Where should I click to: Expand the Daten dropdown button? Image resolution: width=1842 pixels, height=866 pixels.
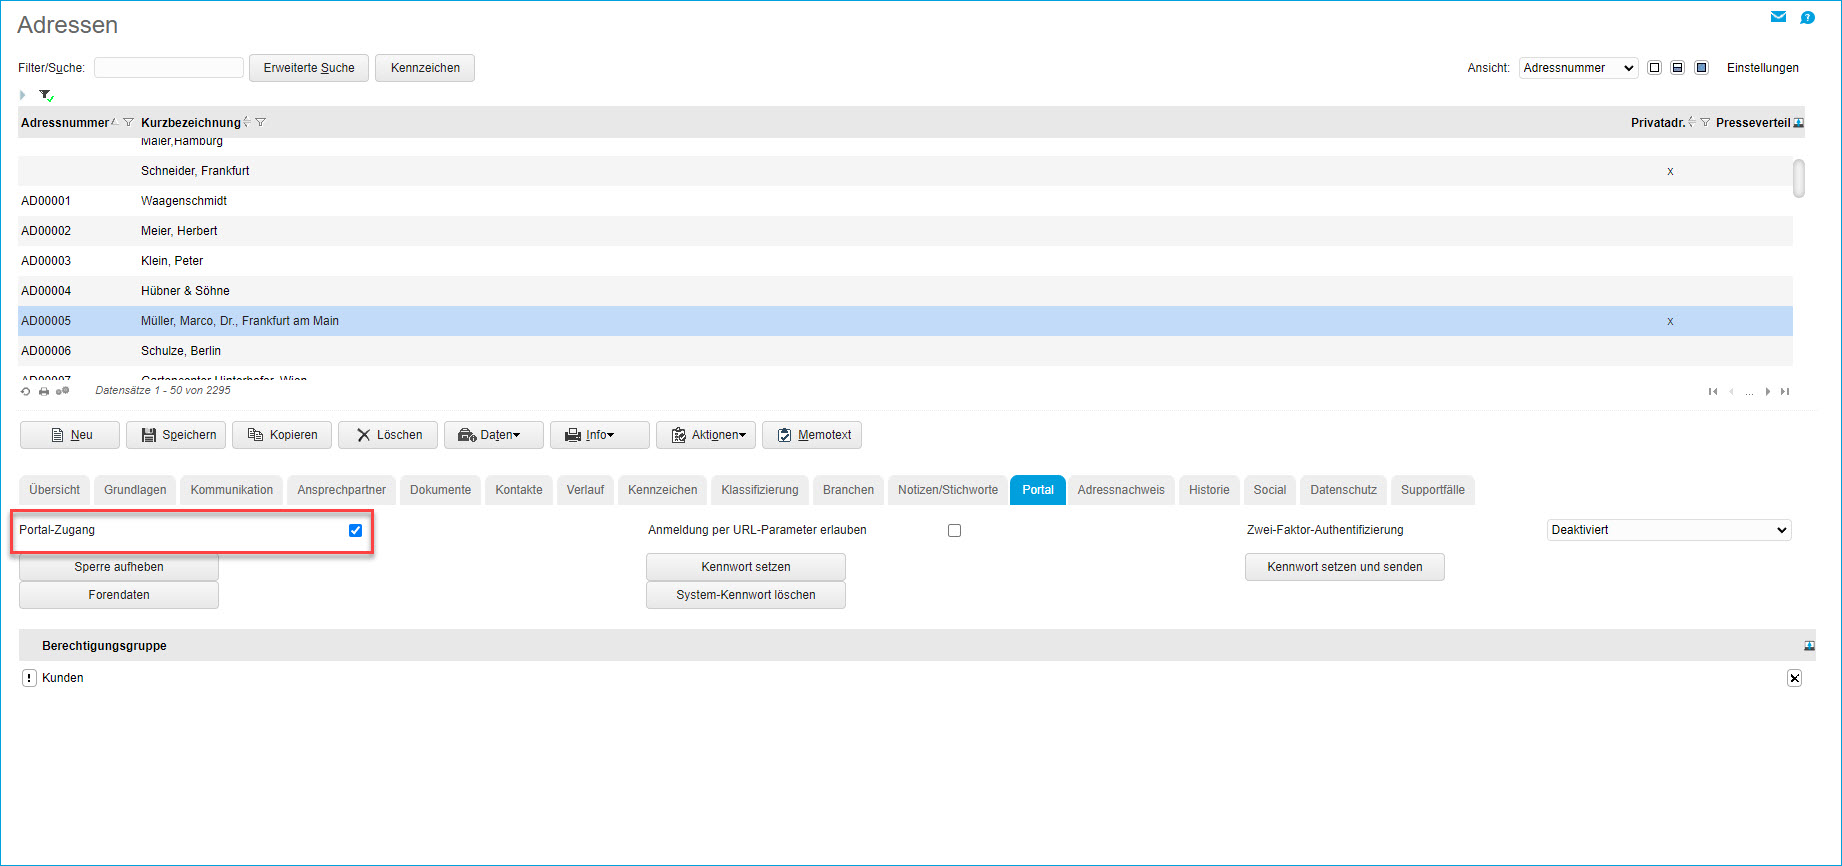pos(494,435)
